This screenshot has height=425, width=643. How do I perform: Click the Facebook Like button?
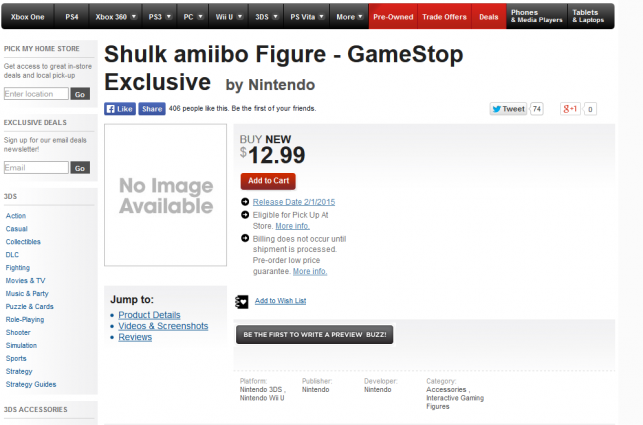tap(120, 109)
